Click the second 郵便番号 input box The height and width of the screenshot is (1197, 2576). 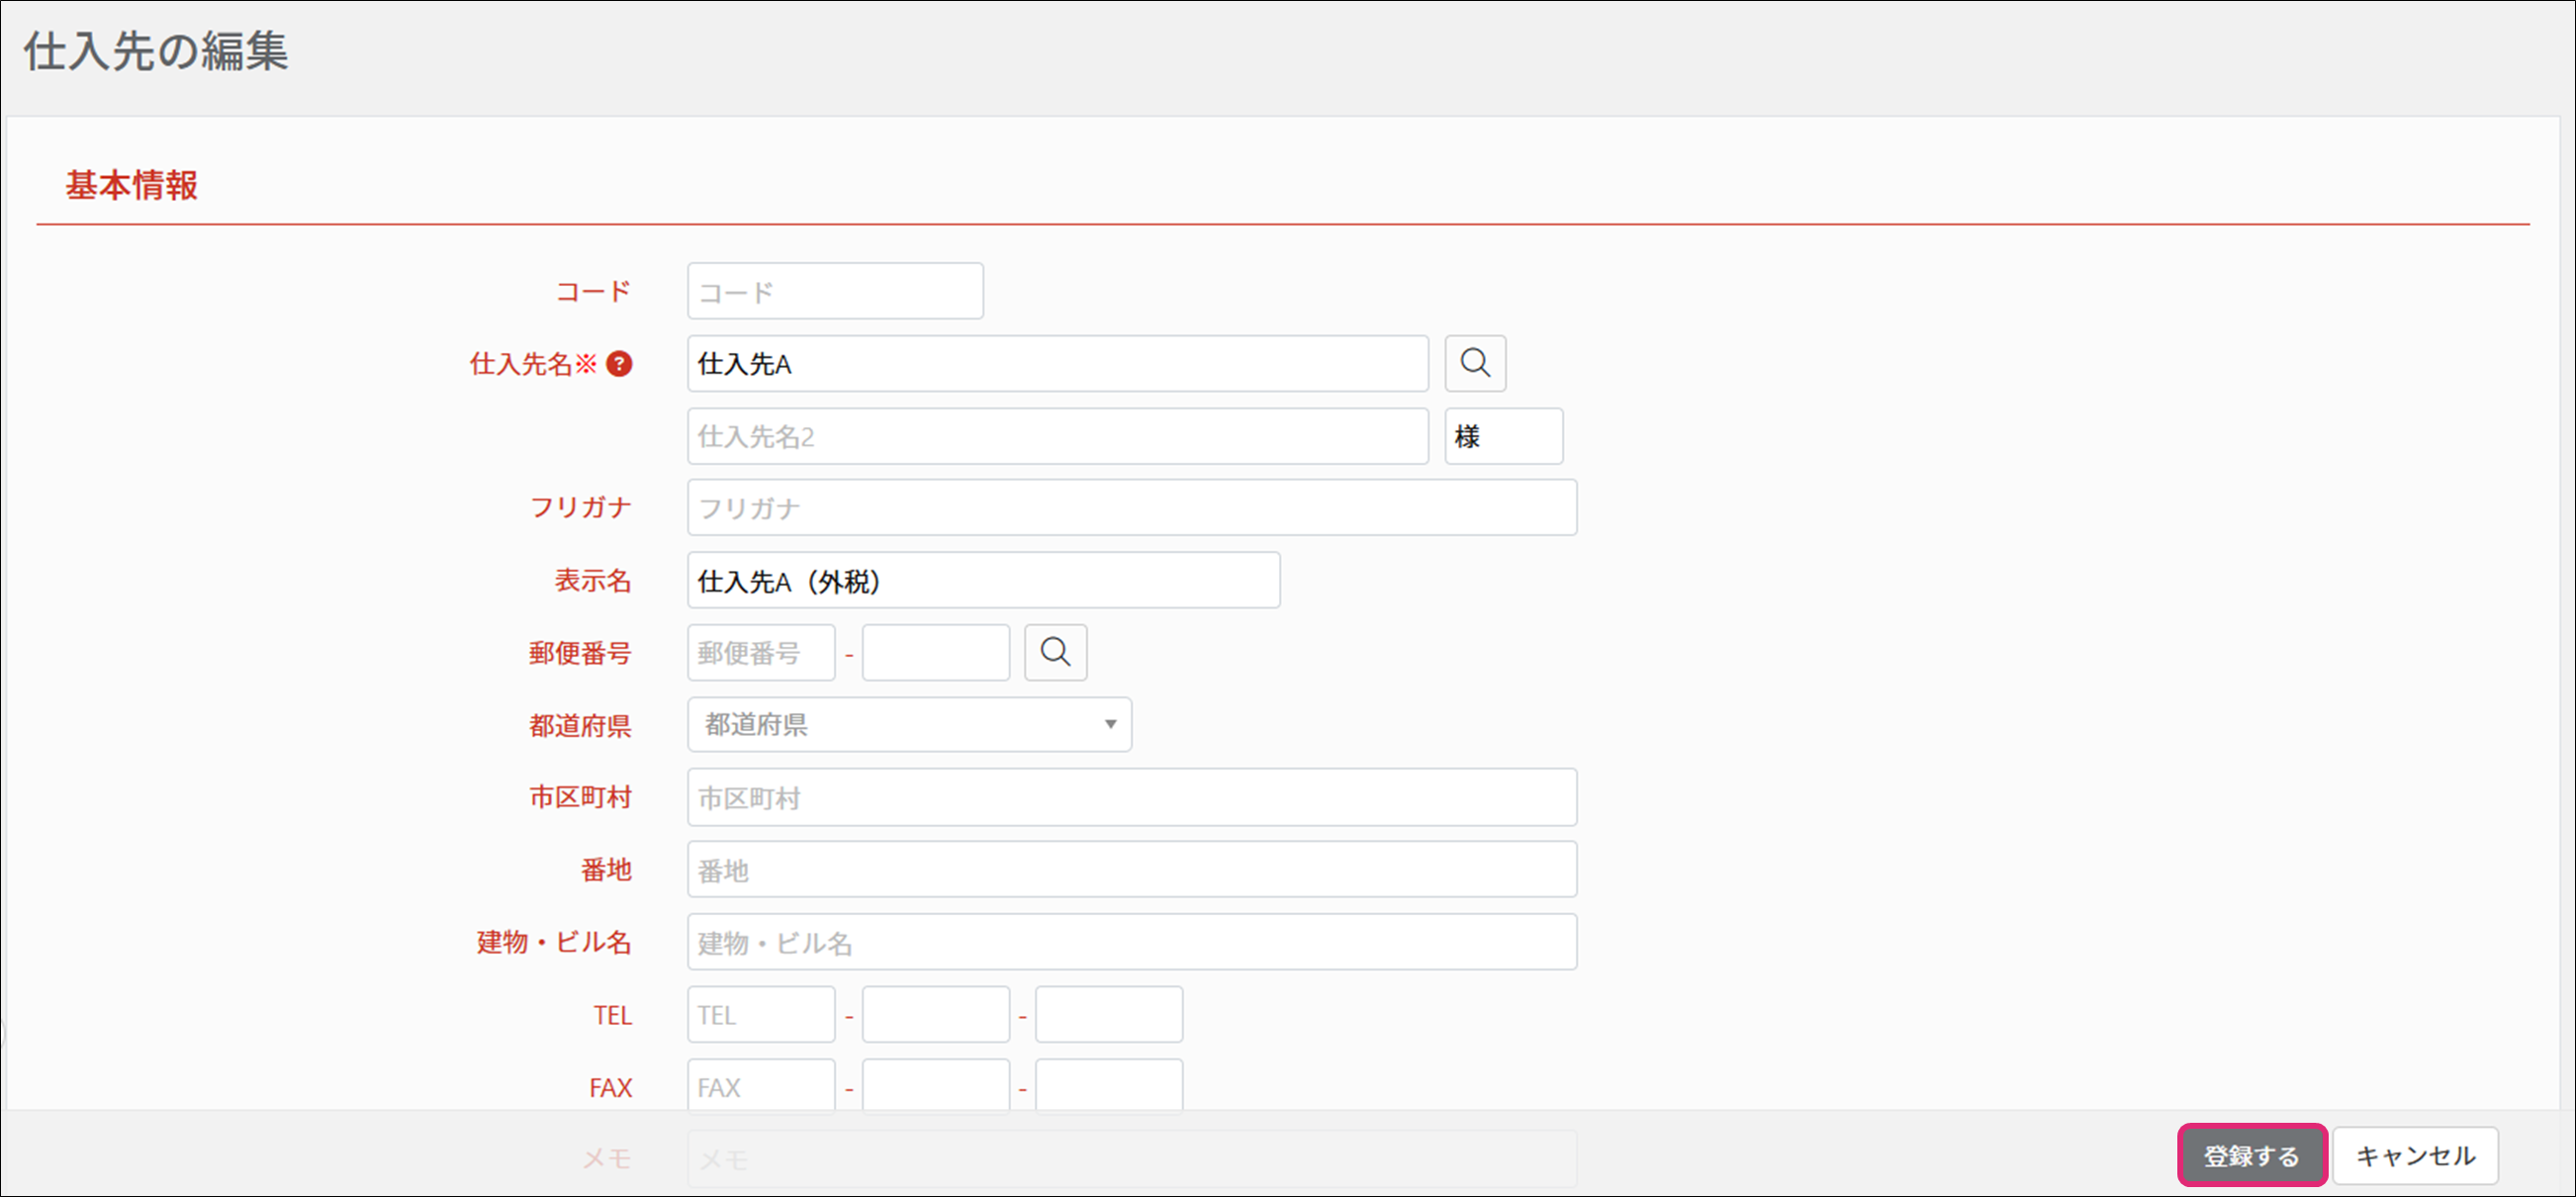[935, 653]
